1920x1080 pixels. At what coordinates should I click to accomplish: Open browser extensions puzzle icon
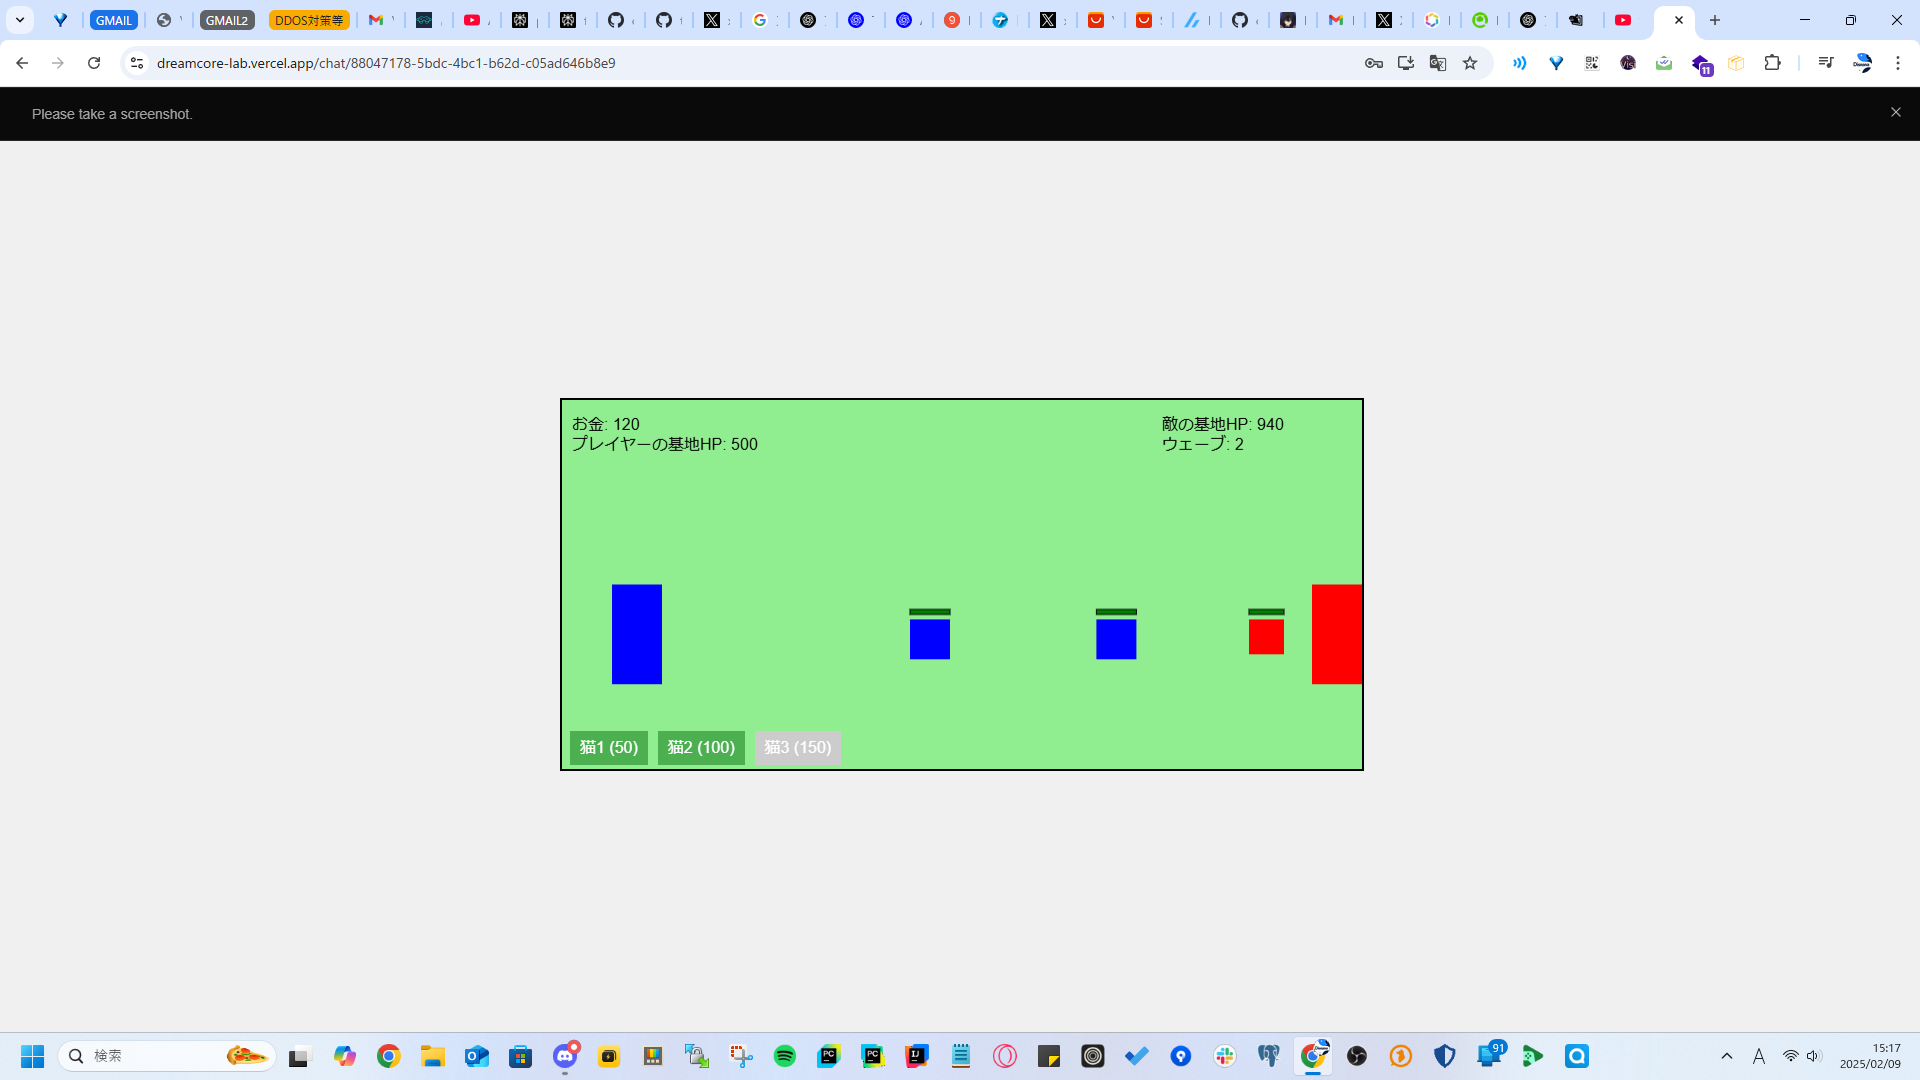1772,63
